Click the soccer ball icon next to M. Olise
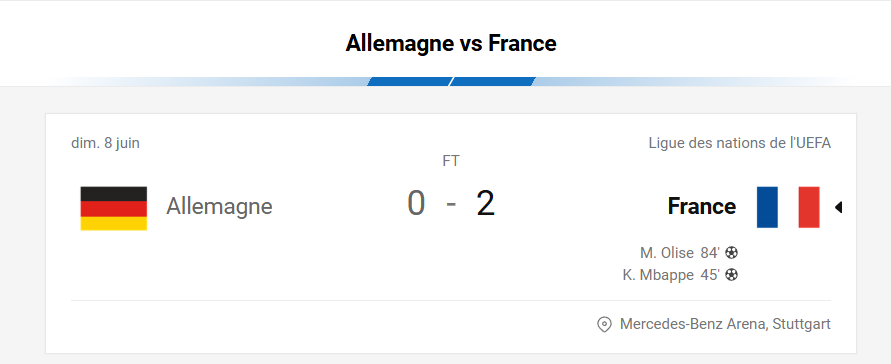The height and width of the screenshot is (364, 891). [x=732, y=253]
